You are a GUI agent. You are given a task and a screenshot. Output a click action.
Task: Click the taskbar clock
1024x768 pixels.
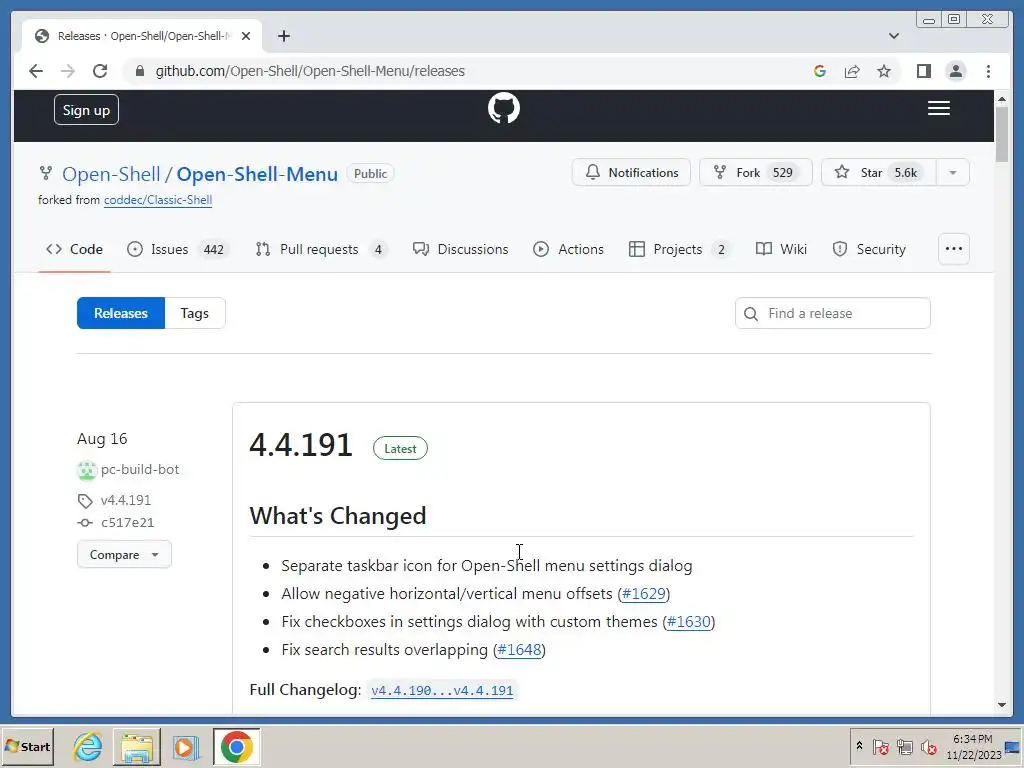[973, 746]
